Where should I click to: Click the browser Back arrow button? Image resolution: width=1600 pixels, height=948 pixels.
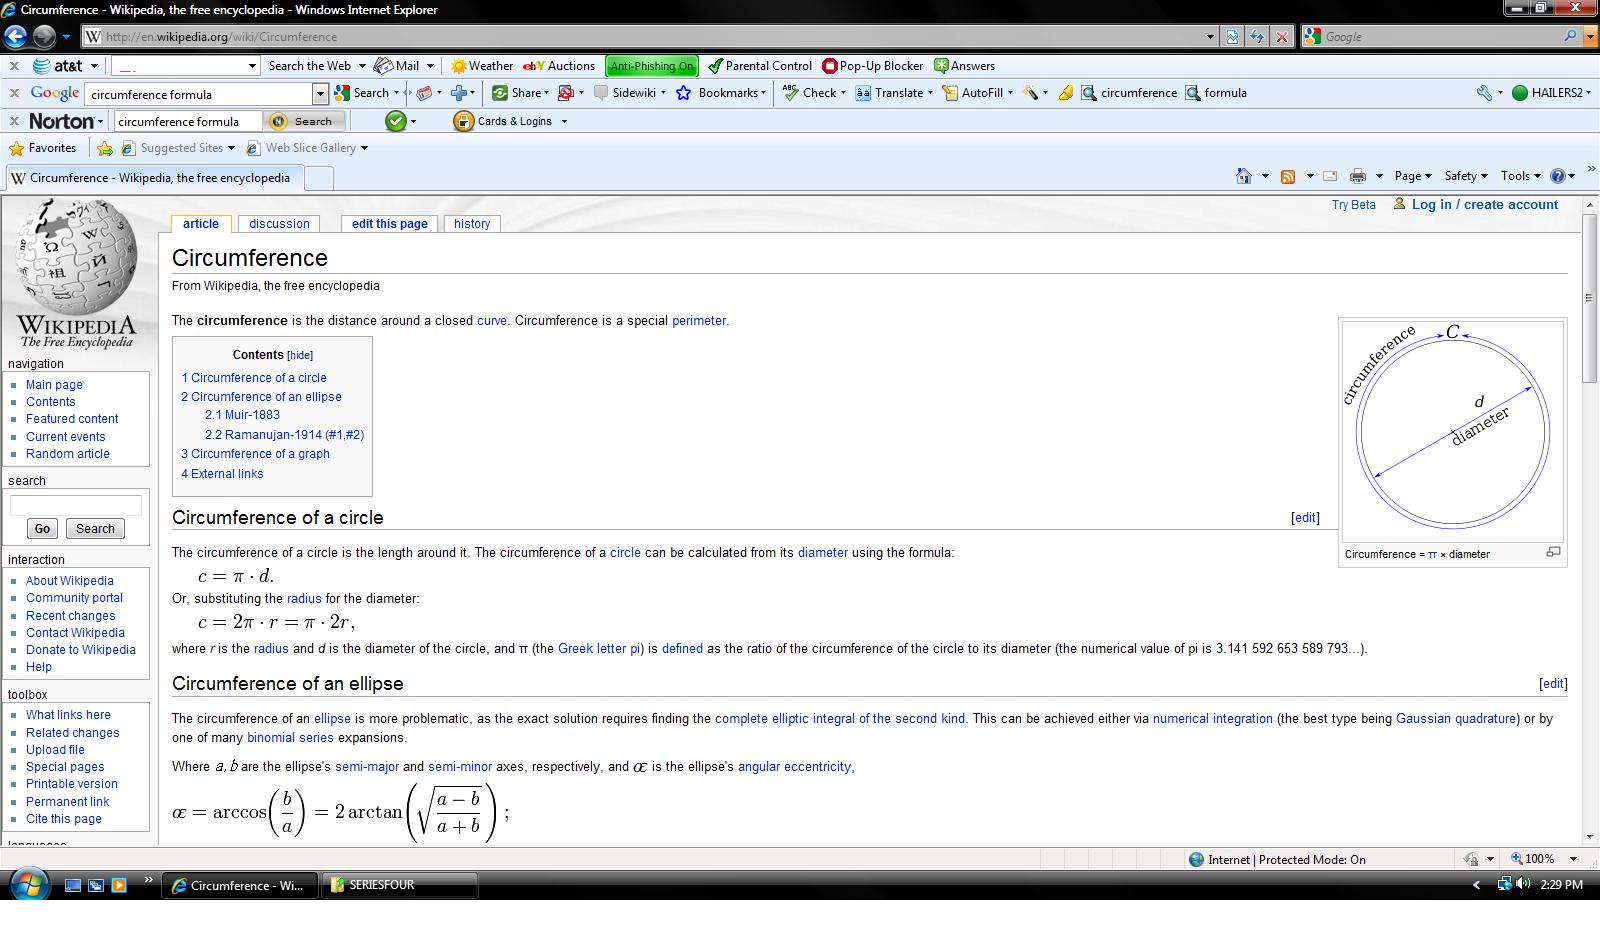click(15, 37)
